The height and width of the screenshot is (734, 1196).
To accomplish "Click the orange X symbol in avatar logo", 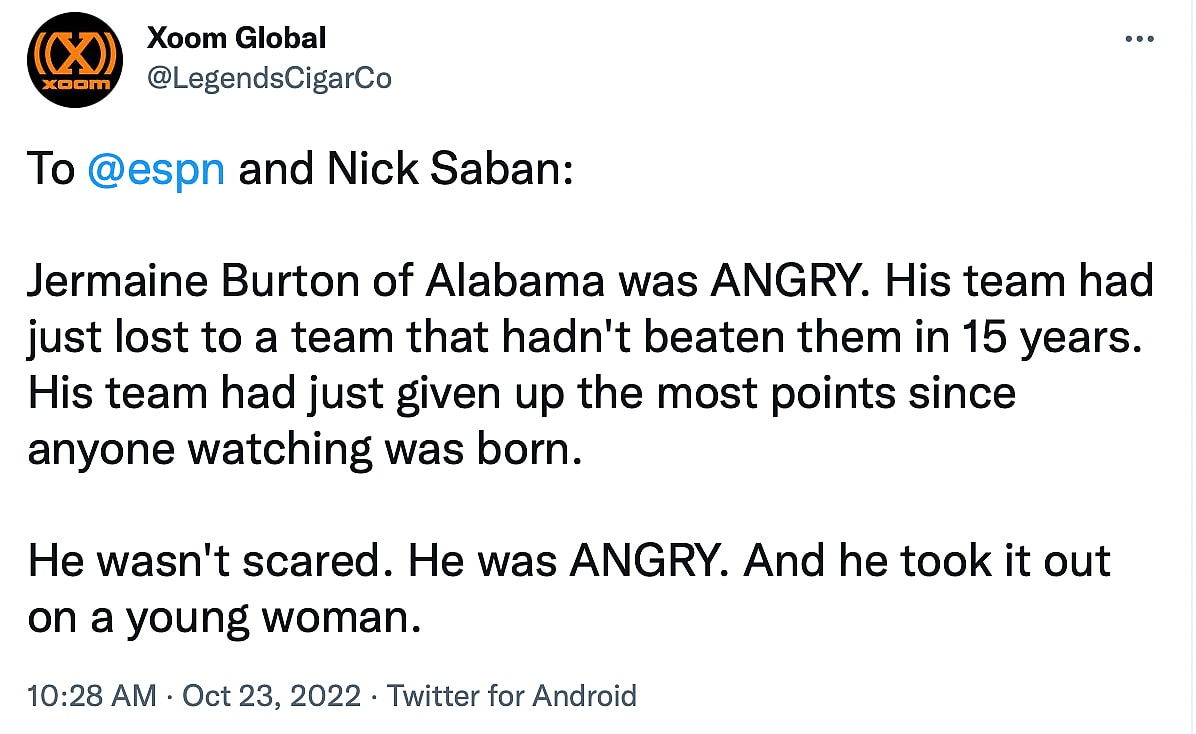I will (75, 51).
